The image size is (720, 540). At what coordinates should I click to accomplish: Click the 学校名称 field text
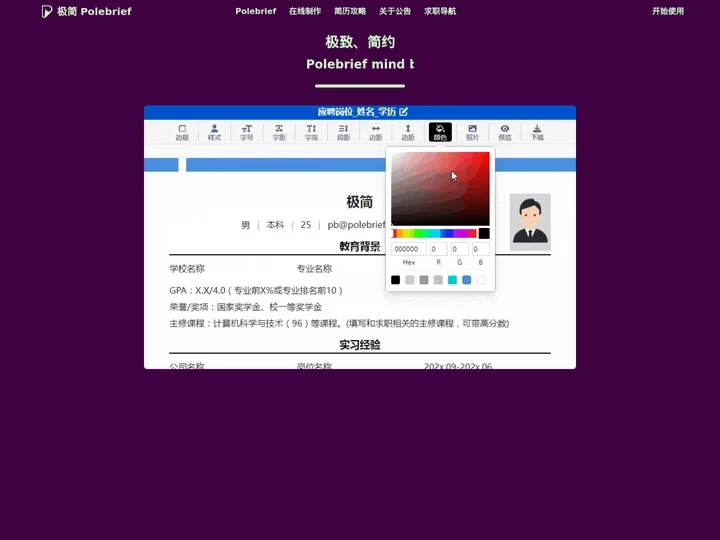click(x=187, y=269)
